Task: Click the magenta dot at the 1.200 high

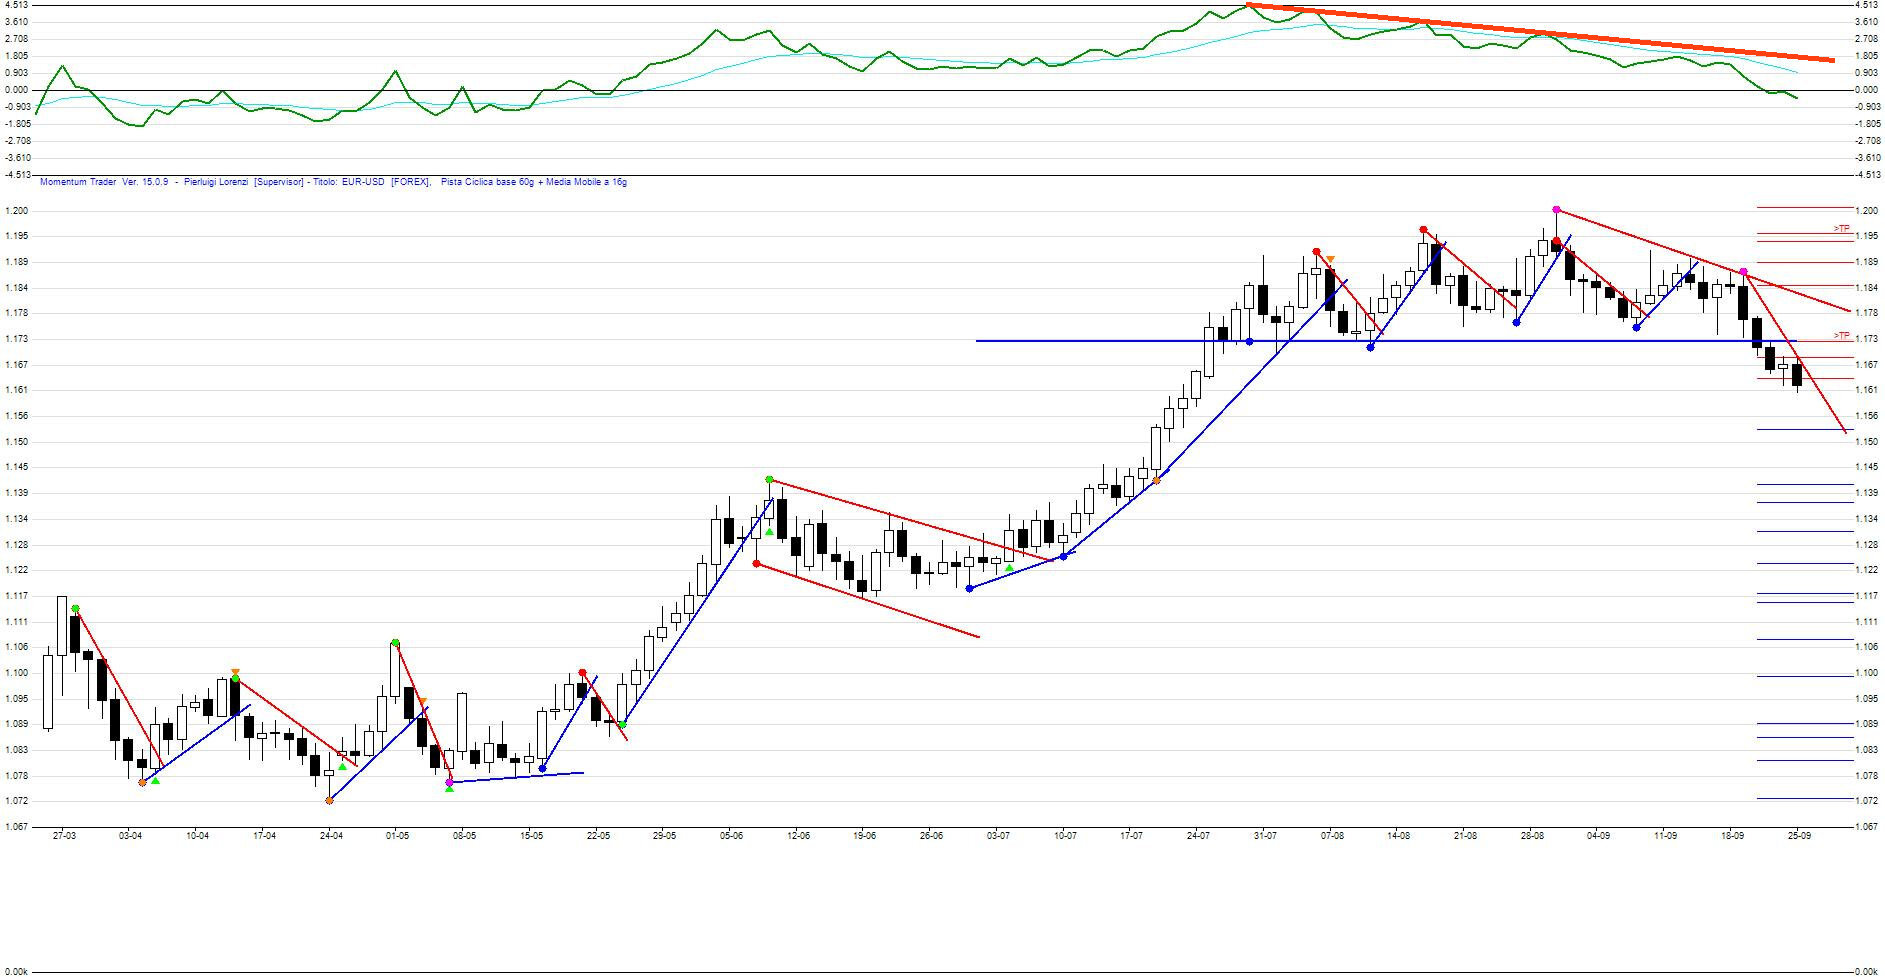Action: (1556, 209)
